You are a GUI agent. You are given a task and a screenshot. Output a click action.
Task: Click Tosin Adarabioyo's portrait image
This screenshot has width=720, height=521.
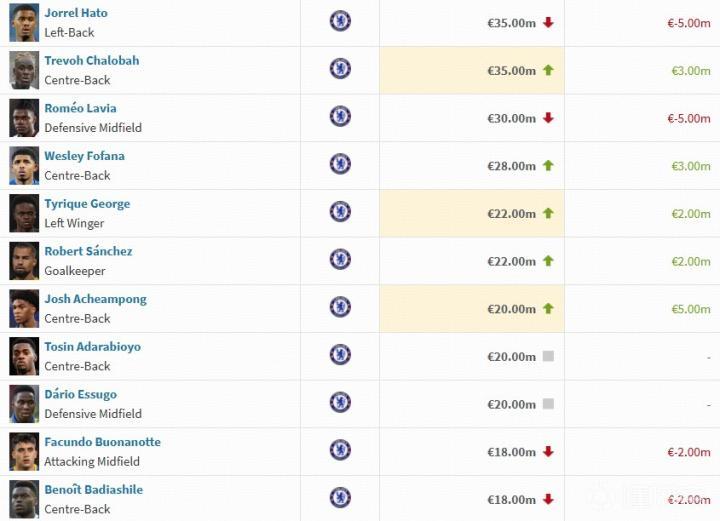click(x=24, y=356)
